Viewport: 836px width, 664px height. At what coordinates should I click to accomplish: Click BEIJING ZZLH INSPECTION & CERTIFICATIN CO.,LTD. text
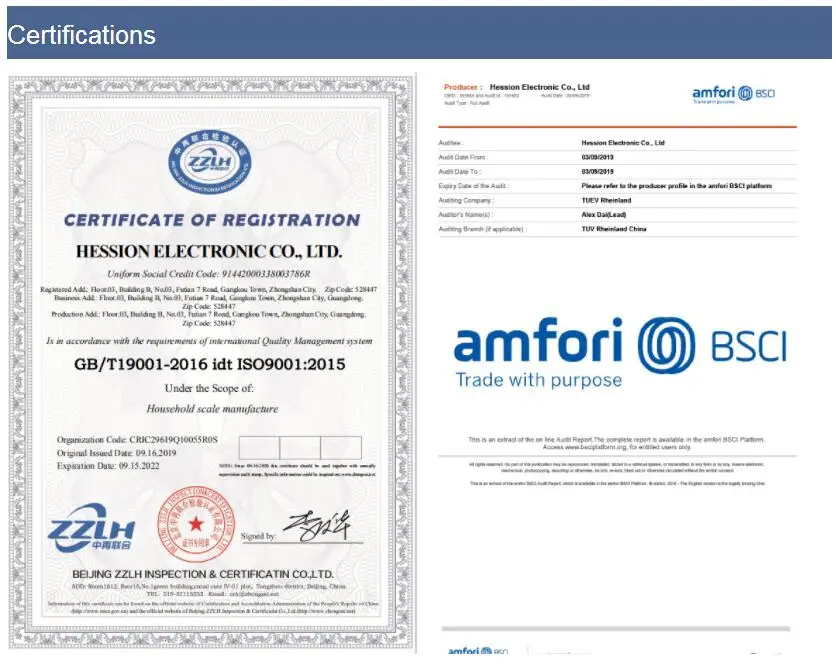tap(203, 574)
